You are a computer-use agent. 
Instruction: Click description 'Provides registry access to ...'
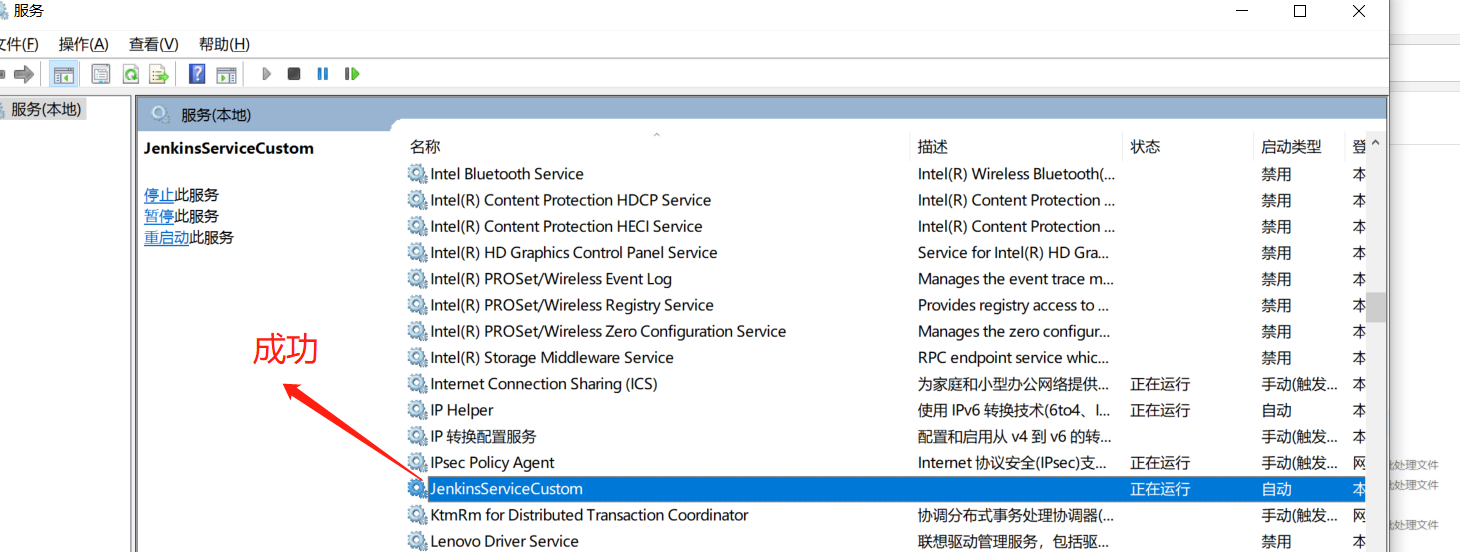tap(1014, 305)
